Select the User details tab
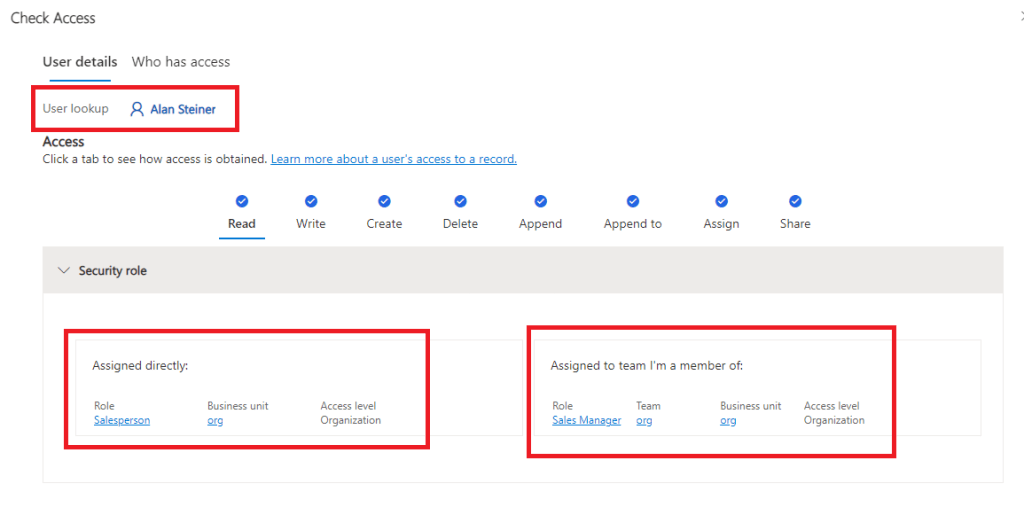 tap(80, 62)
